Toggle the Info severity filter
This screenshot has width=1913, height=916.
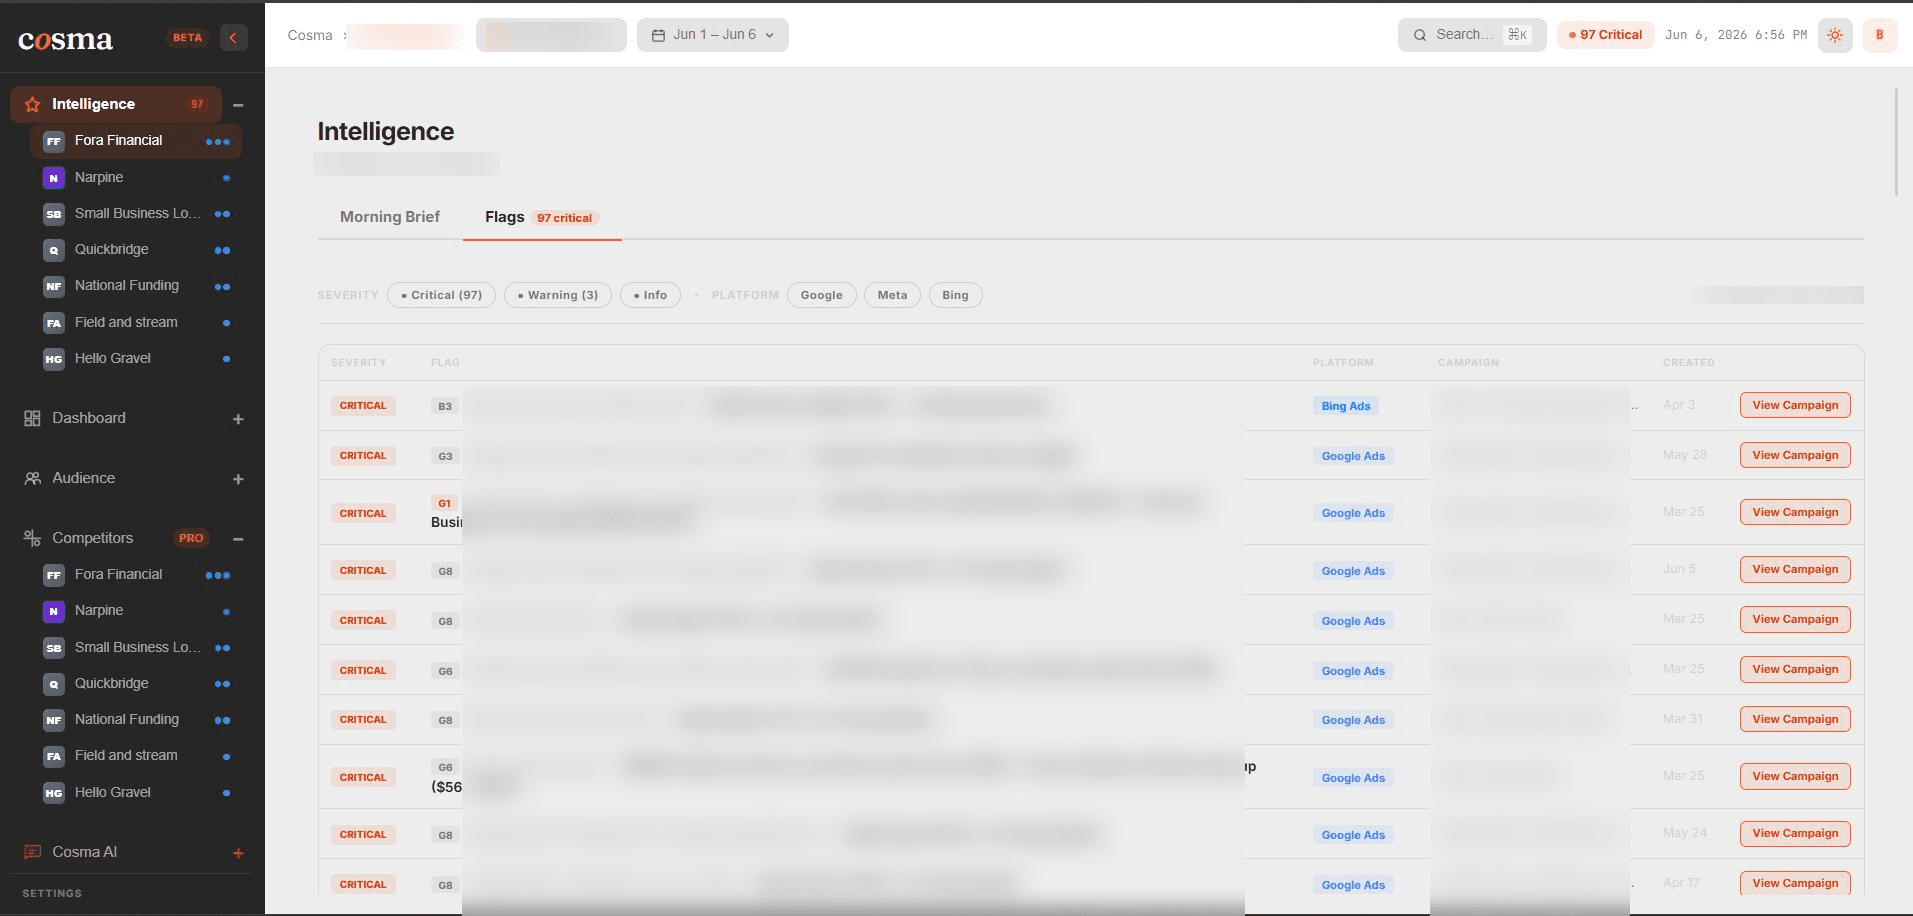[650, 295]
